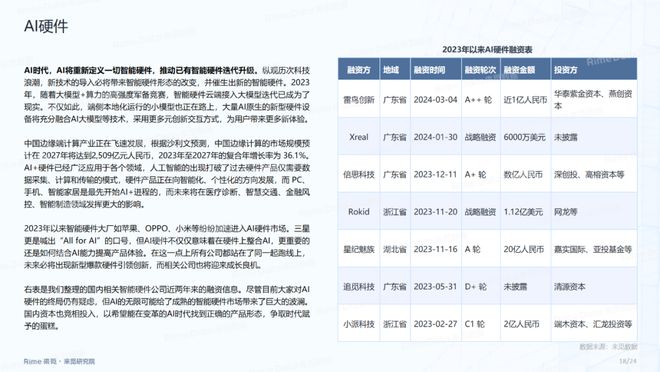This screenshot has height=372, width=660.
Task: Click investor cell 端木资本、汇龙投资等
Action: [x=593, y=324]
